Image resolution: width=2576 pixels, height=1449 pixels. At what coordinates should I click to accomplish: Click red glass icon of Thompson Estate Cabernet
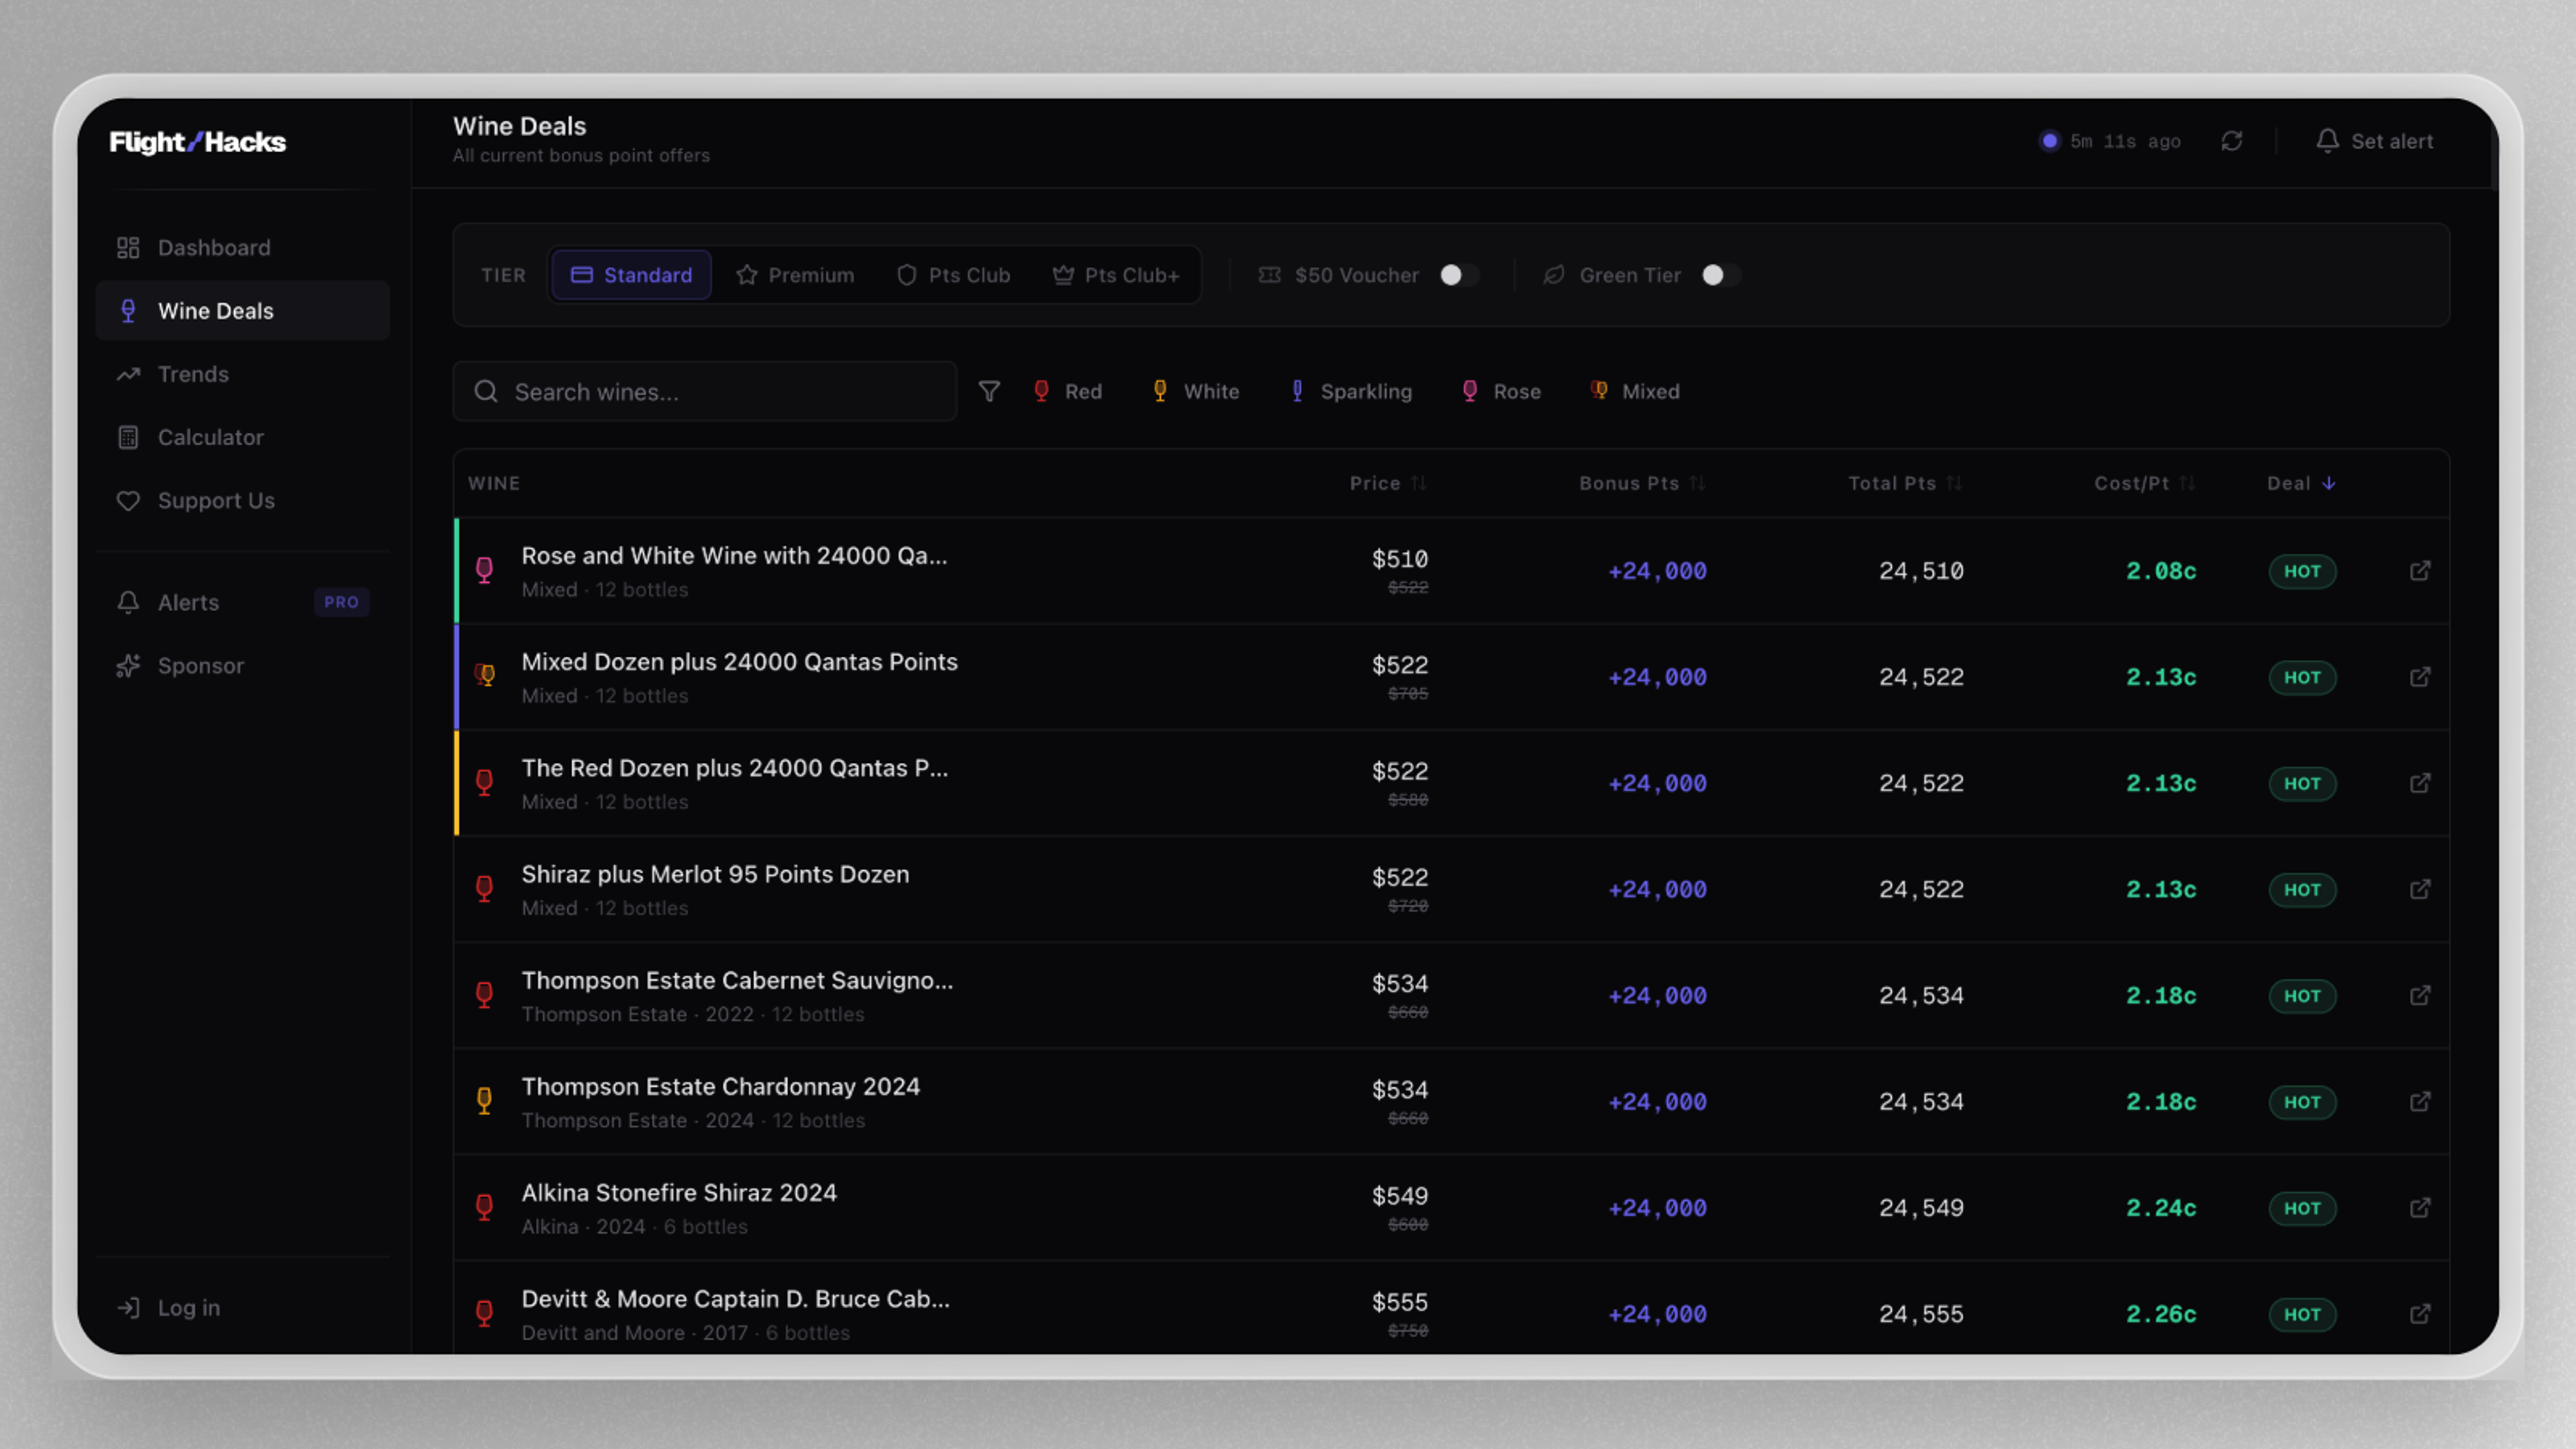point(484,995)
